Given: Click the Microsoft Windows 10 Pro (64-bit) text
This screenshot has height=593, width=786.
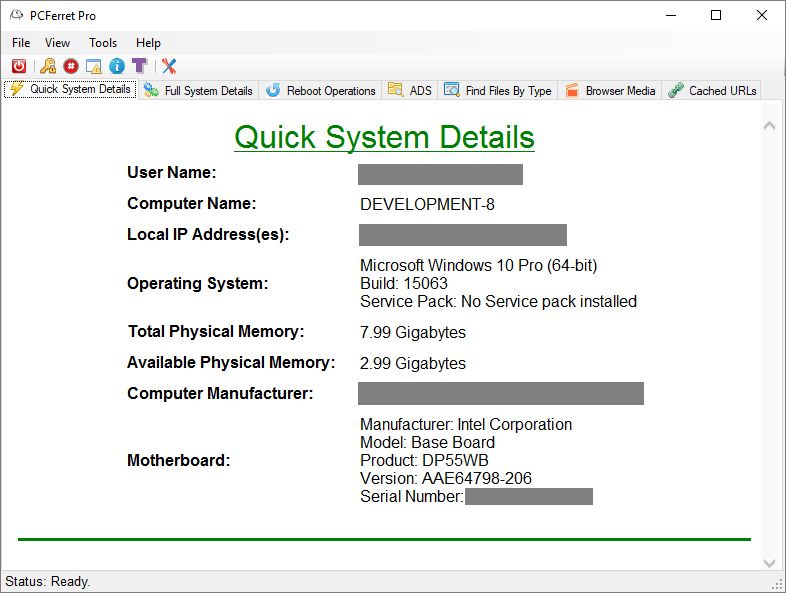Looking at the screenshot, I should point(479,265).
